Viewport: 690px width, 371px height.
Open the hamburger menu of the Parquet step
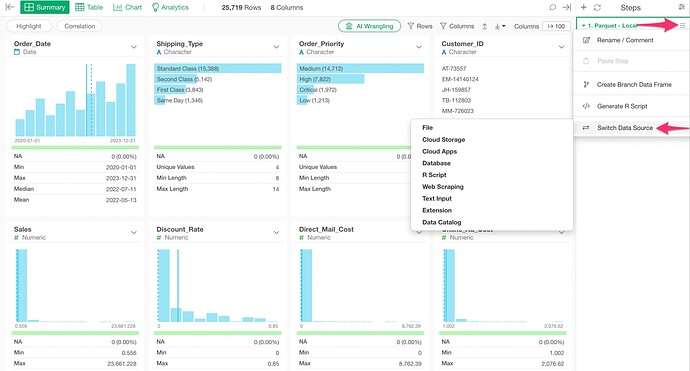click(682, 26)
